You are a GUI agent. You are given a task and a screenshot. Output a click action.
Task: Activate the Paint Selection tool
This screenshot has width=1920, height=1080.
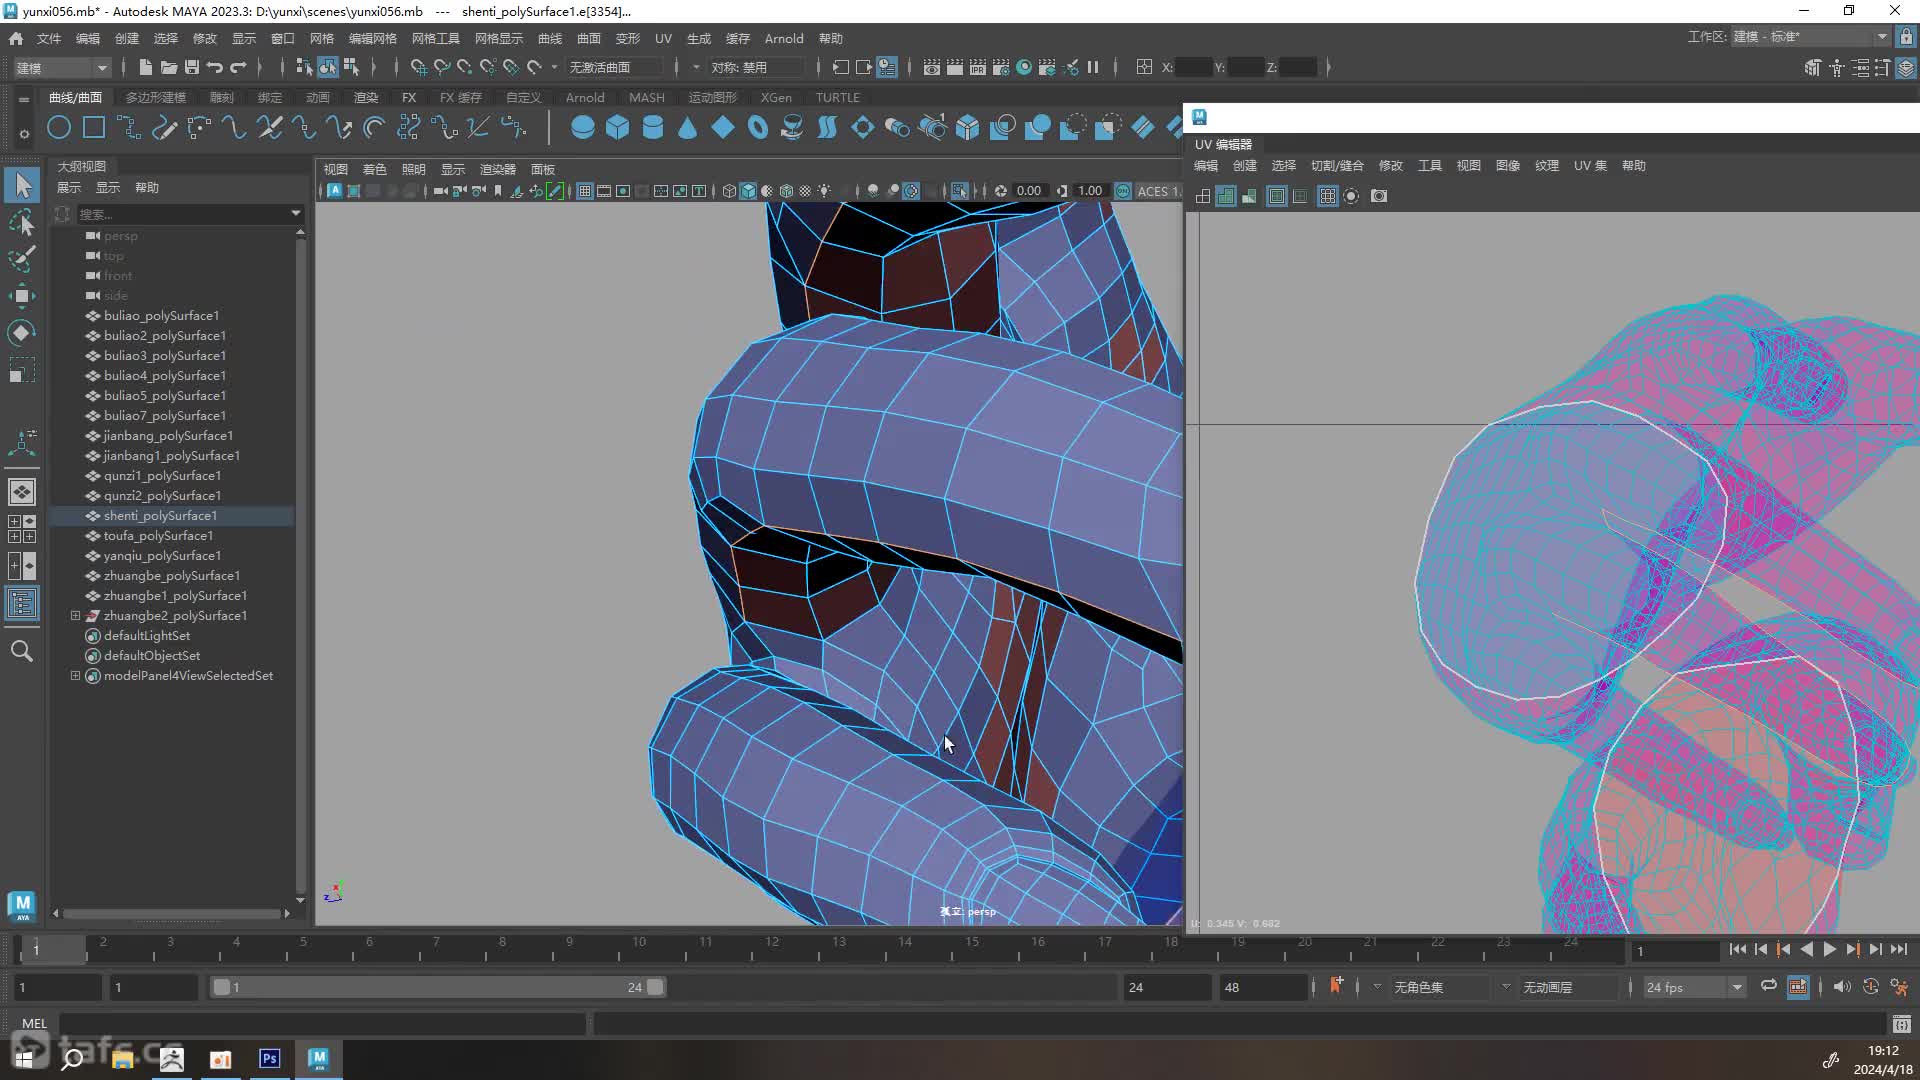[x=22, y=259]
